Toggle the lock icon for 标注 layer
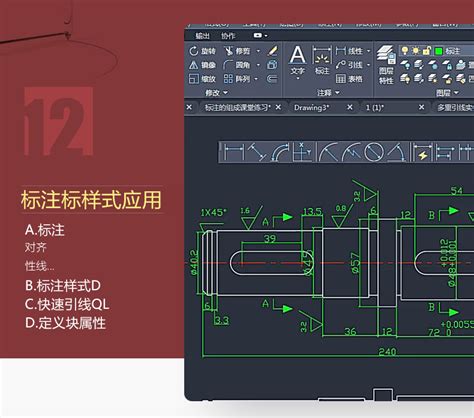 [427, 51]
